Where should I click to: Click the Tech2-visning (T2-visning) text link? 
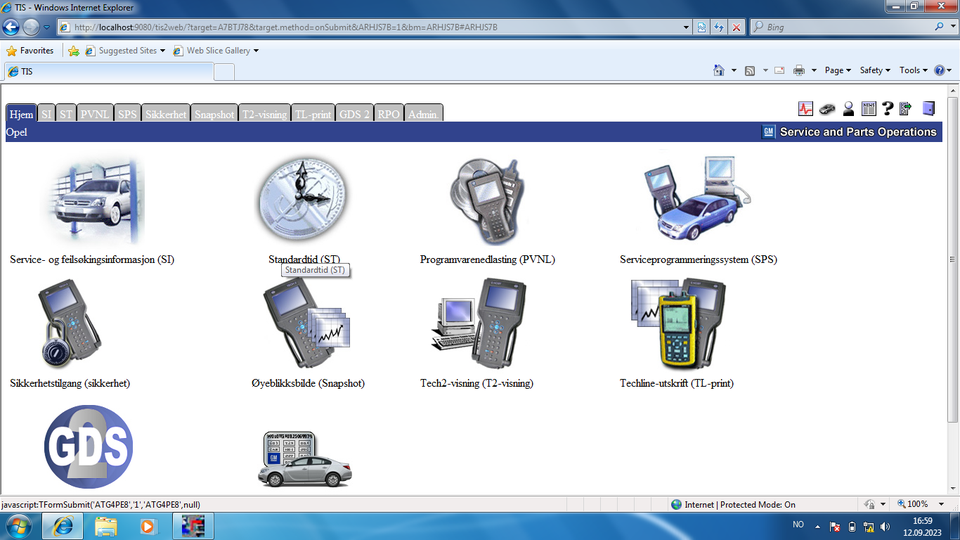click(x=476, y=383)
